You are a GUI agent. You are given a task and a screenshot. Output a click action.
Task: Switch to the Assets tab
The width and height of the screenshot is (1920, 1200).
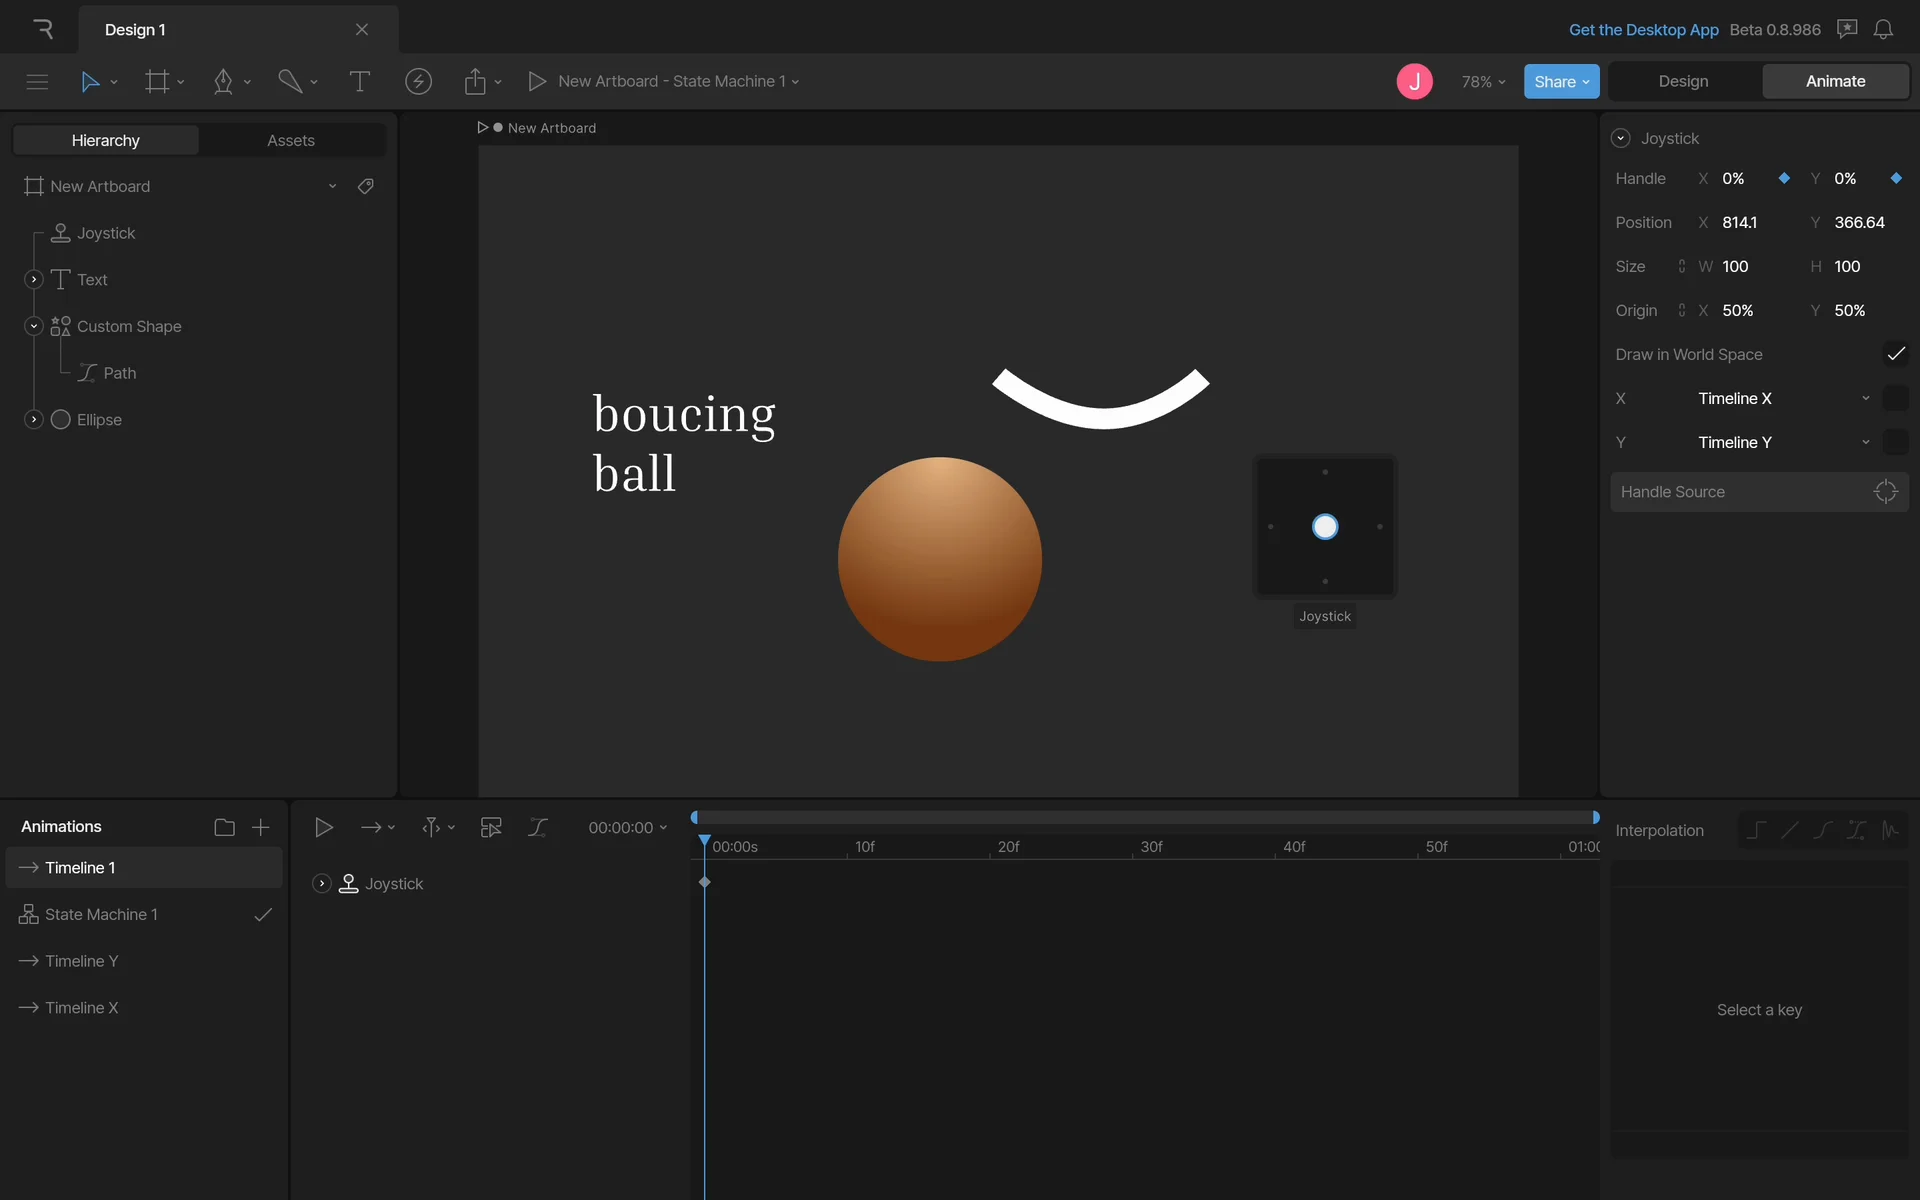(x=291, y=140)
